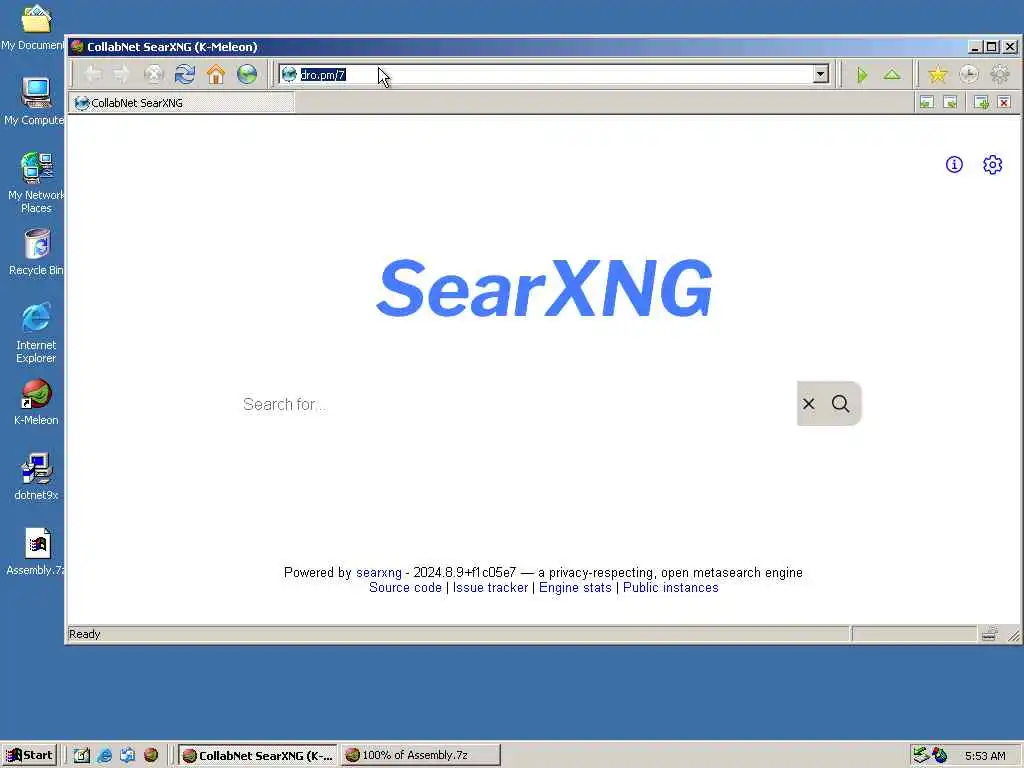Click the green Go arrow button

pos(862,75)
